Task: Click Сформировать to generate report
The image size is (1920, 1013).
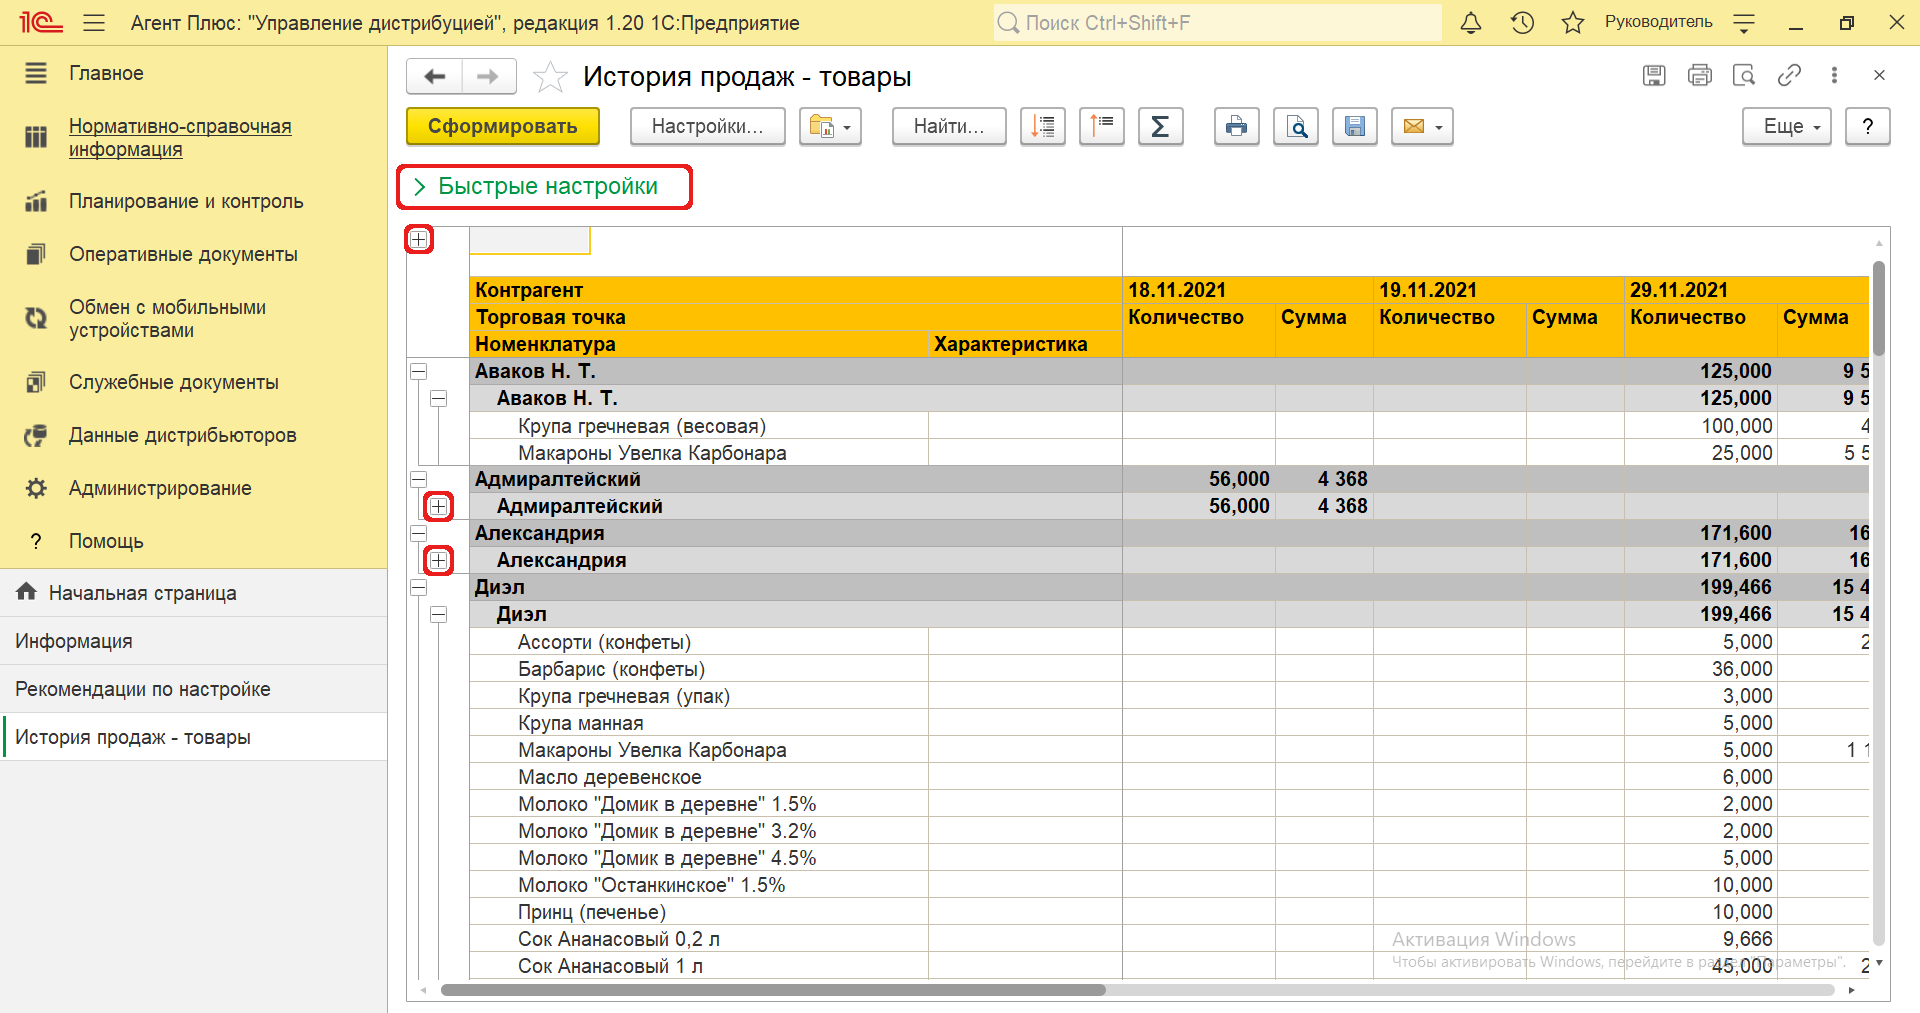Action: pyautogui.click(x=503, y=126)
